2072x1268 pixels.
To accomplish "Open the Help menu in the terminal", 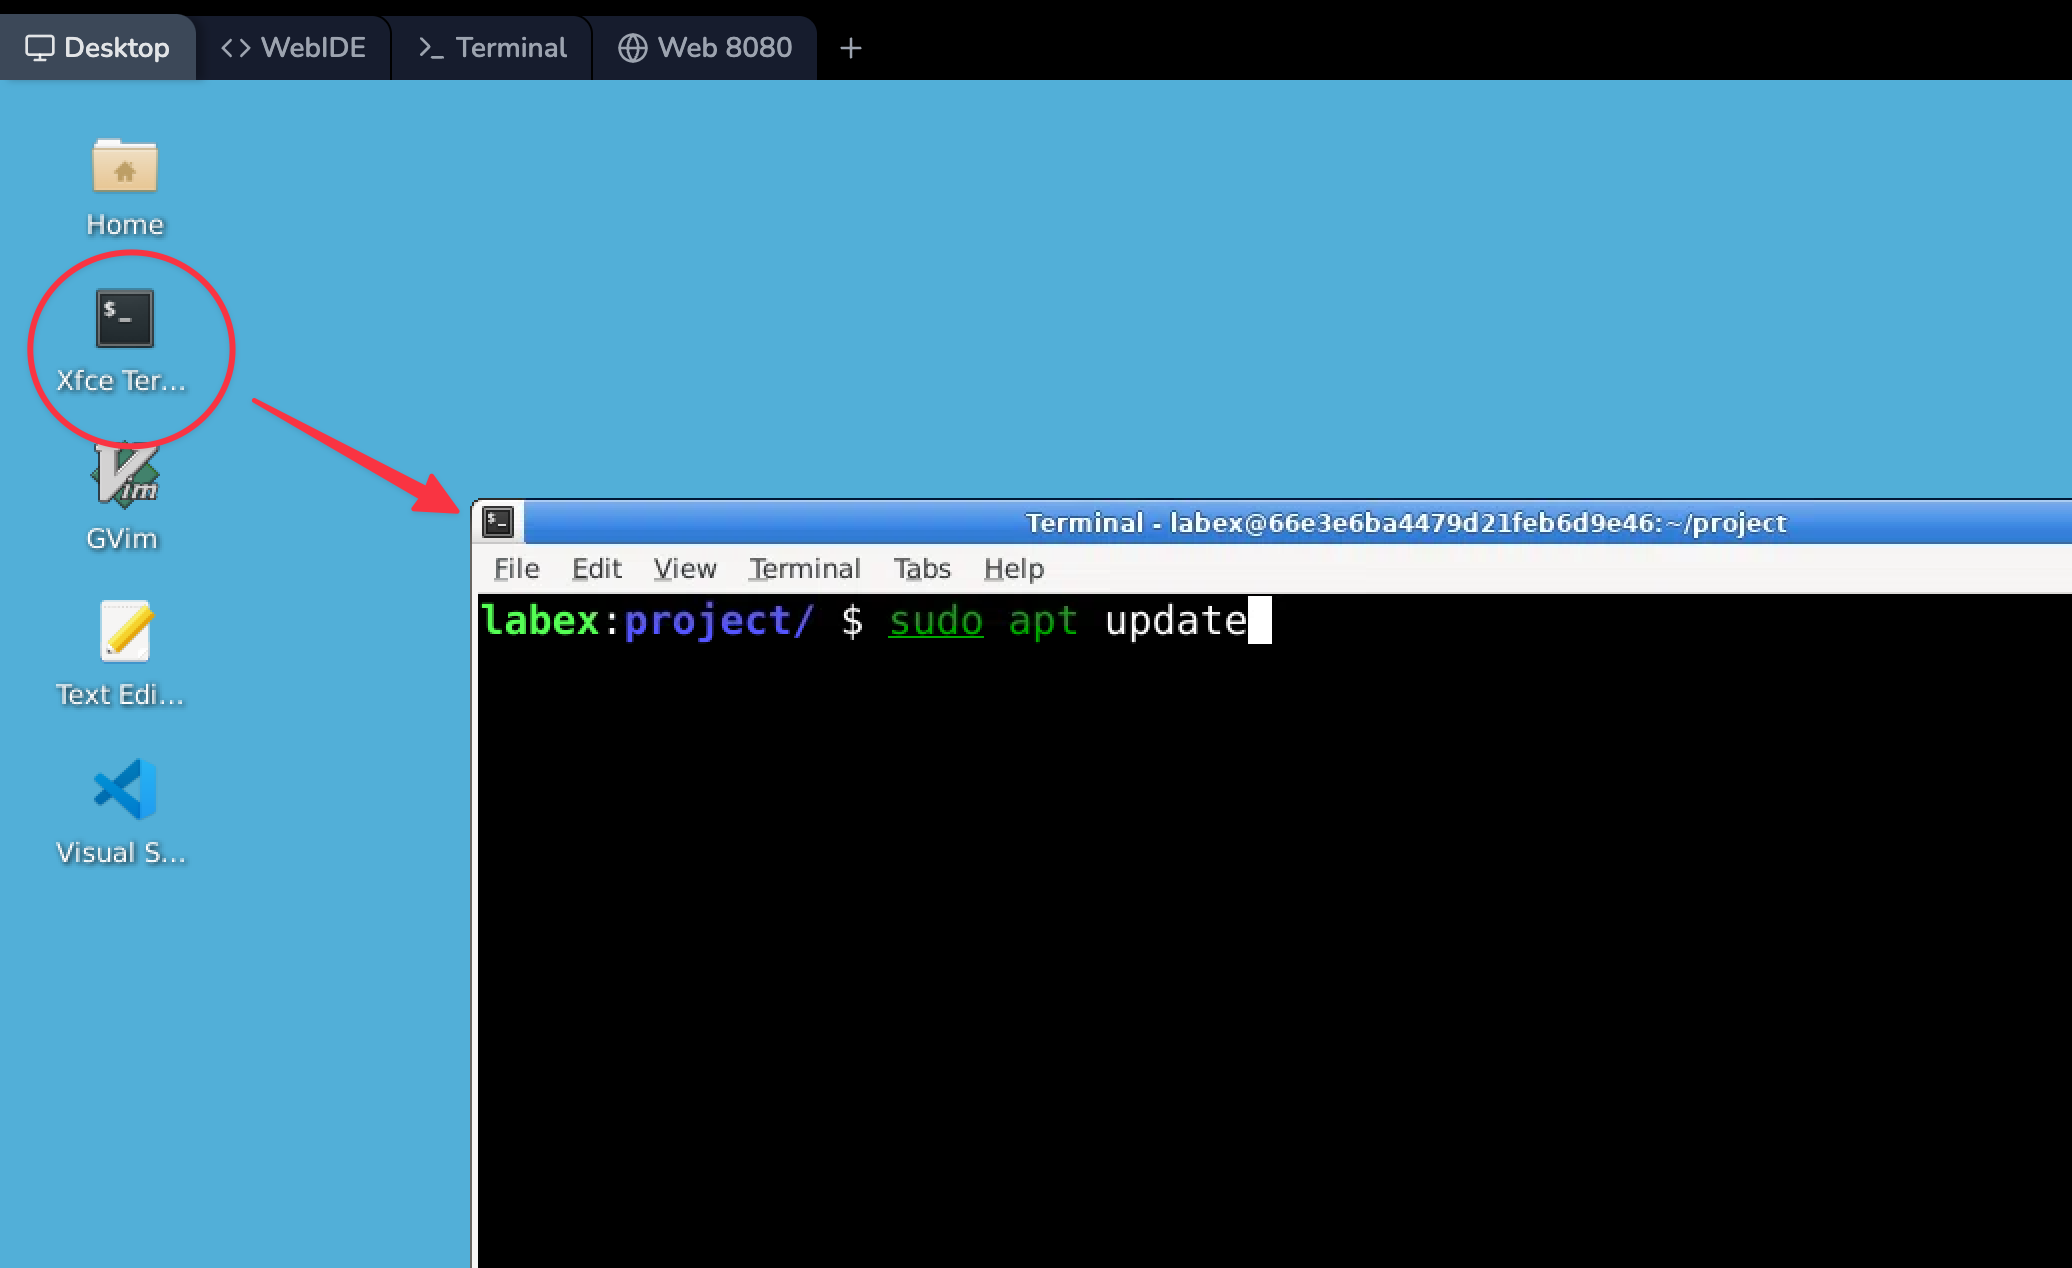I will click(x=1012, y=568).
